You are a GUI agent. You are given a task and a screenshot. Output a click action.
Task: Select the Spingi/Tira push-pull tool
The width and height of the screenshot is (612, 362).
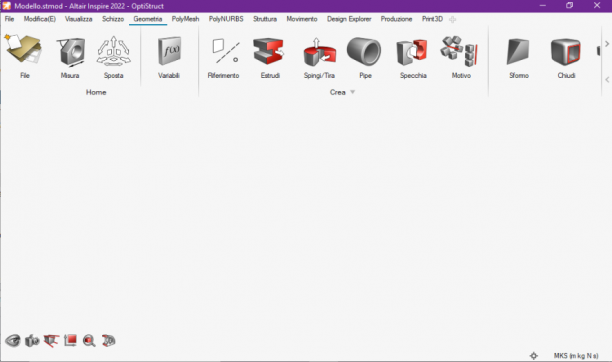pos(320,51)
